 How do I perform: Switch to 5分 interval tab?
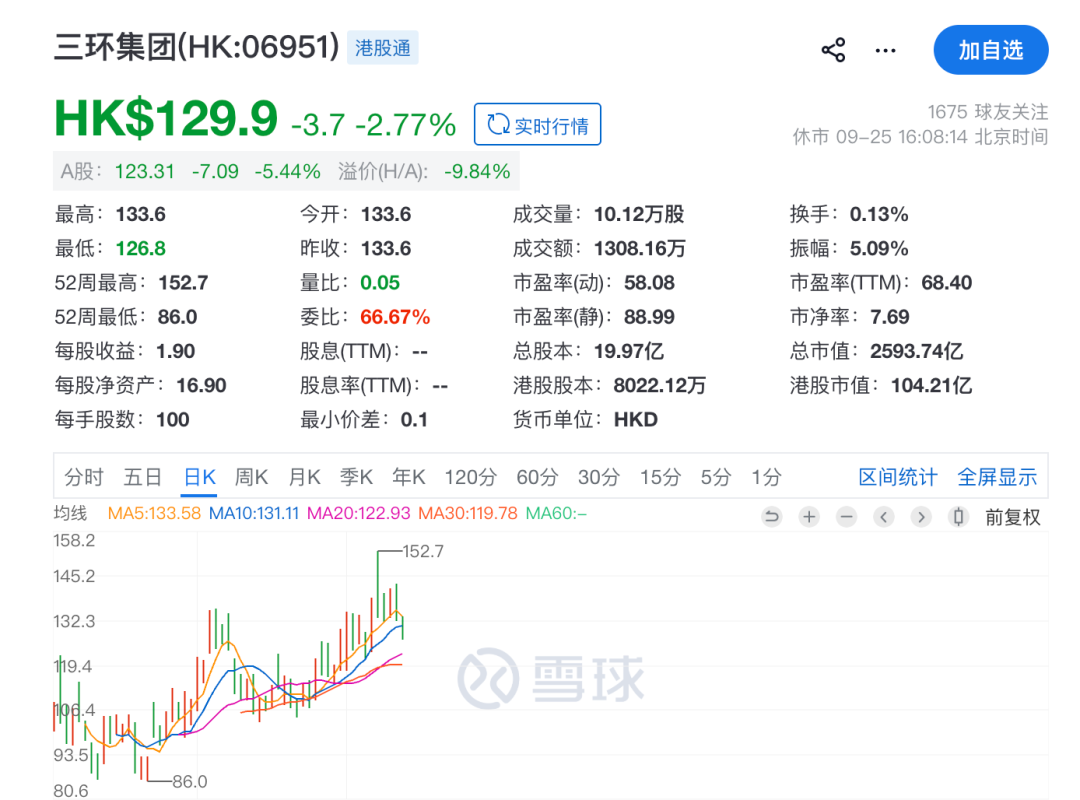tap(716, 477)
